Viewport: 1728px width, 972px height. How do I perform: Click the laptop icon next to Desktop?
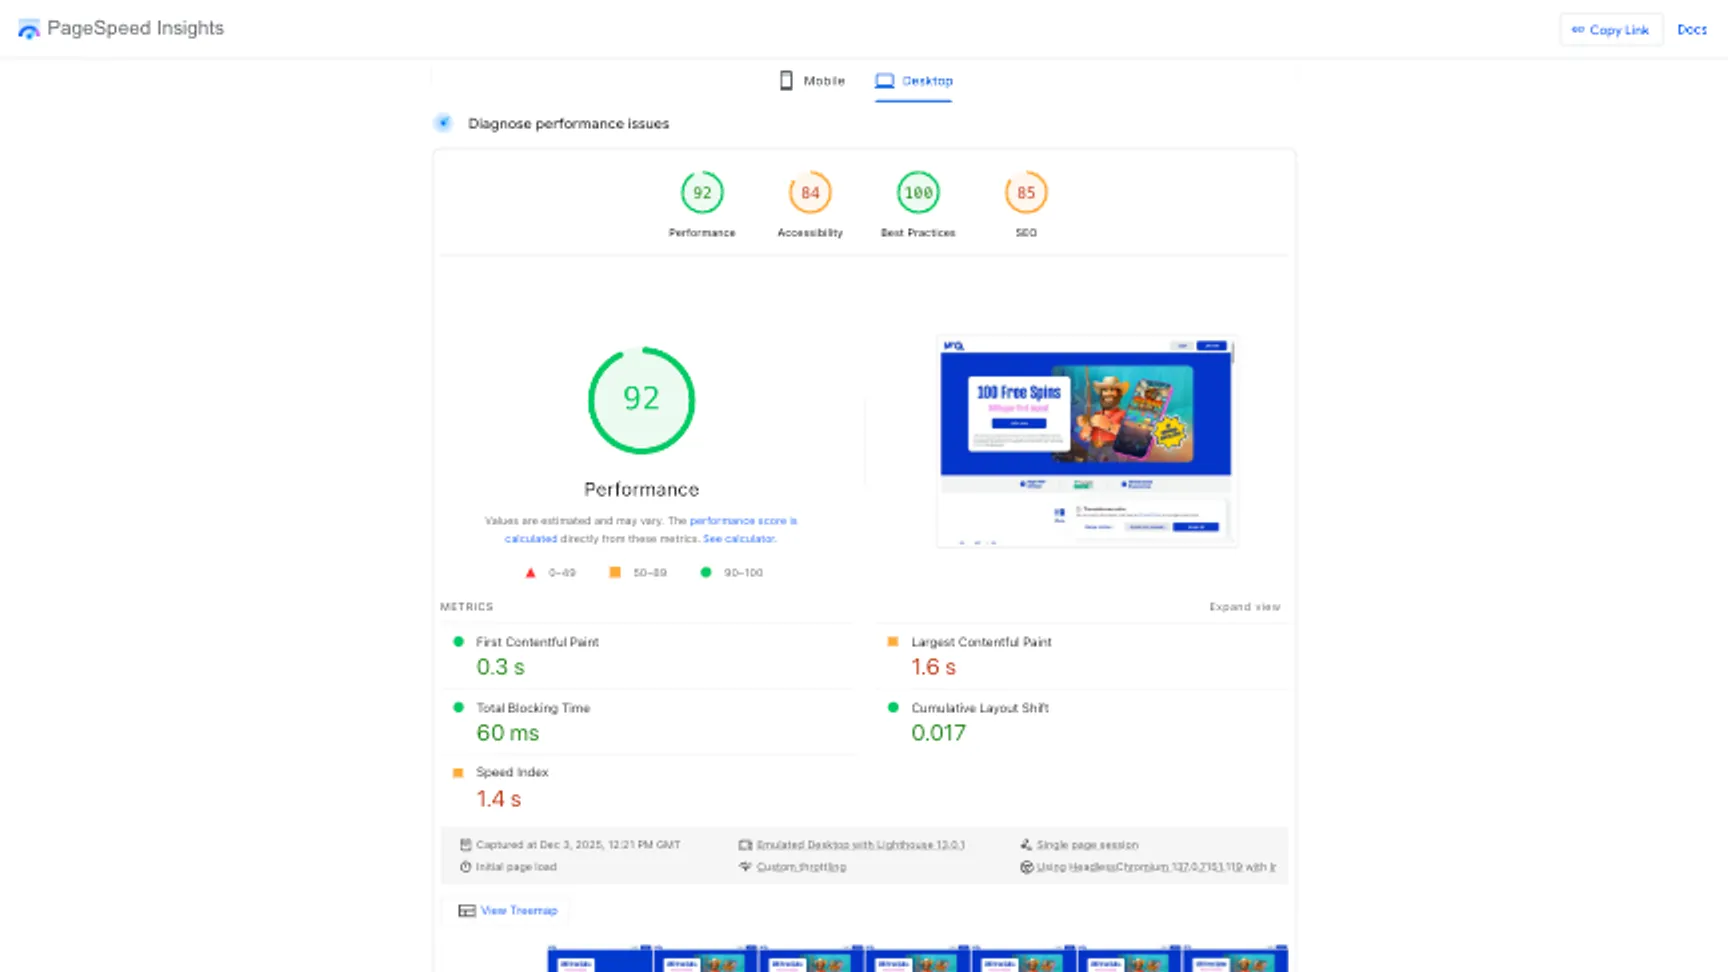point(884,80)
